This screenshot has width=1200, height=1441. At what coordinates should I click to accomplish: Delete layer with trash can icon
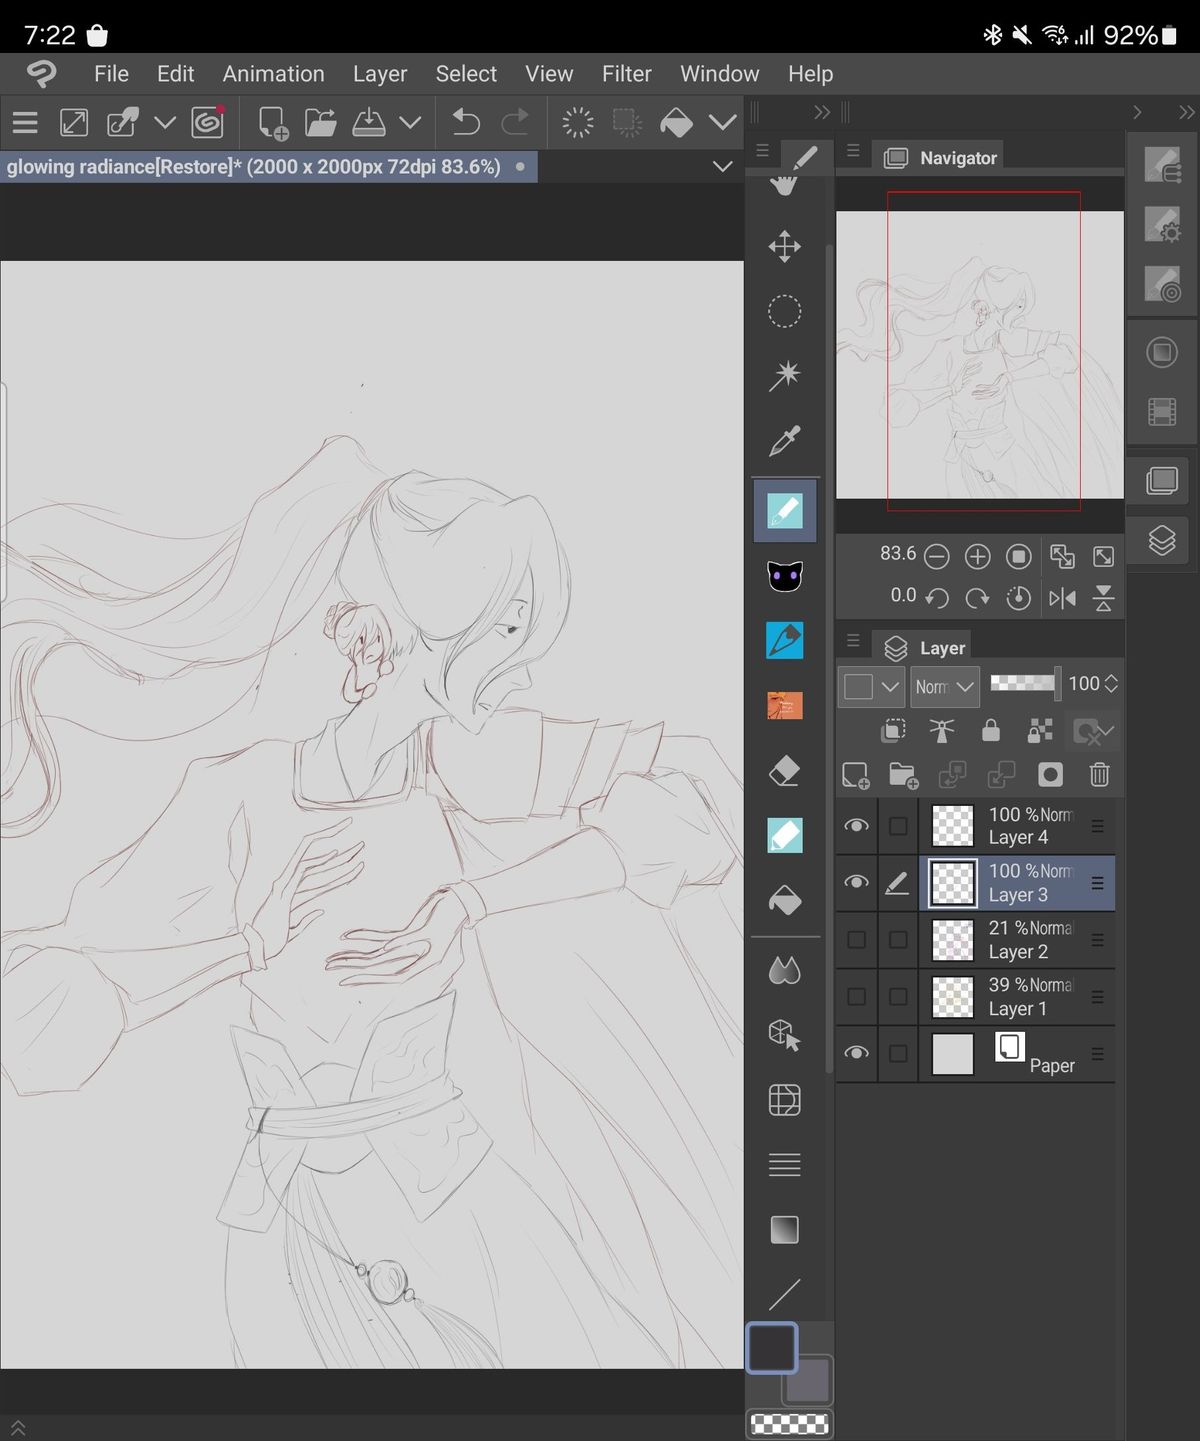coord(1099,774)
